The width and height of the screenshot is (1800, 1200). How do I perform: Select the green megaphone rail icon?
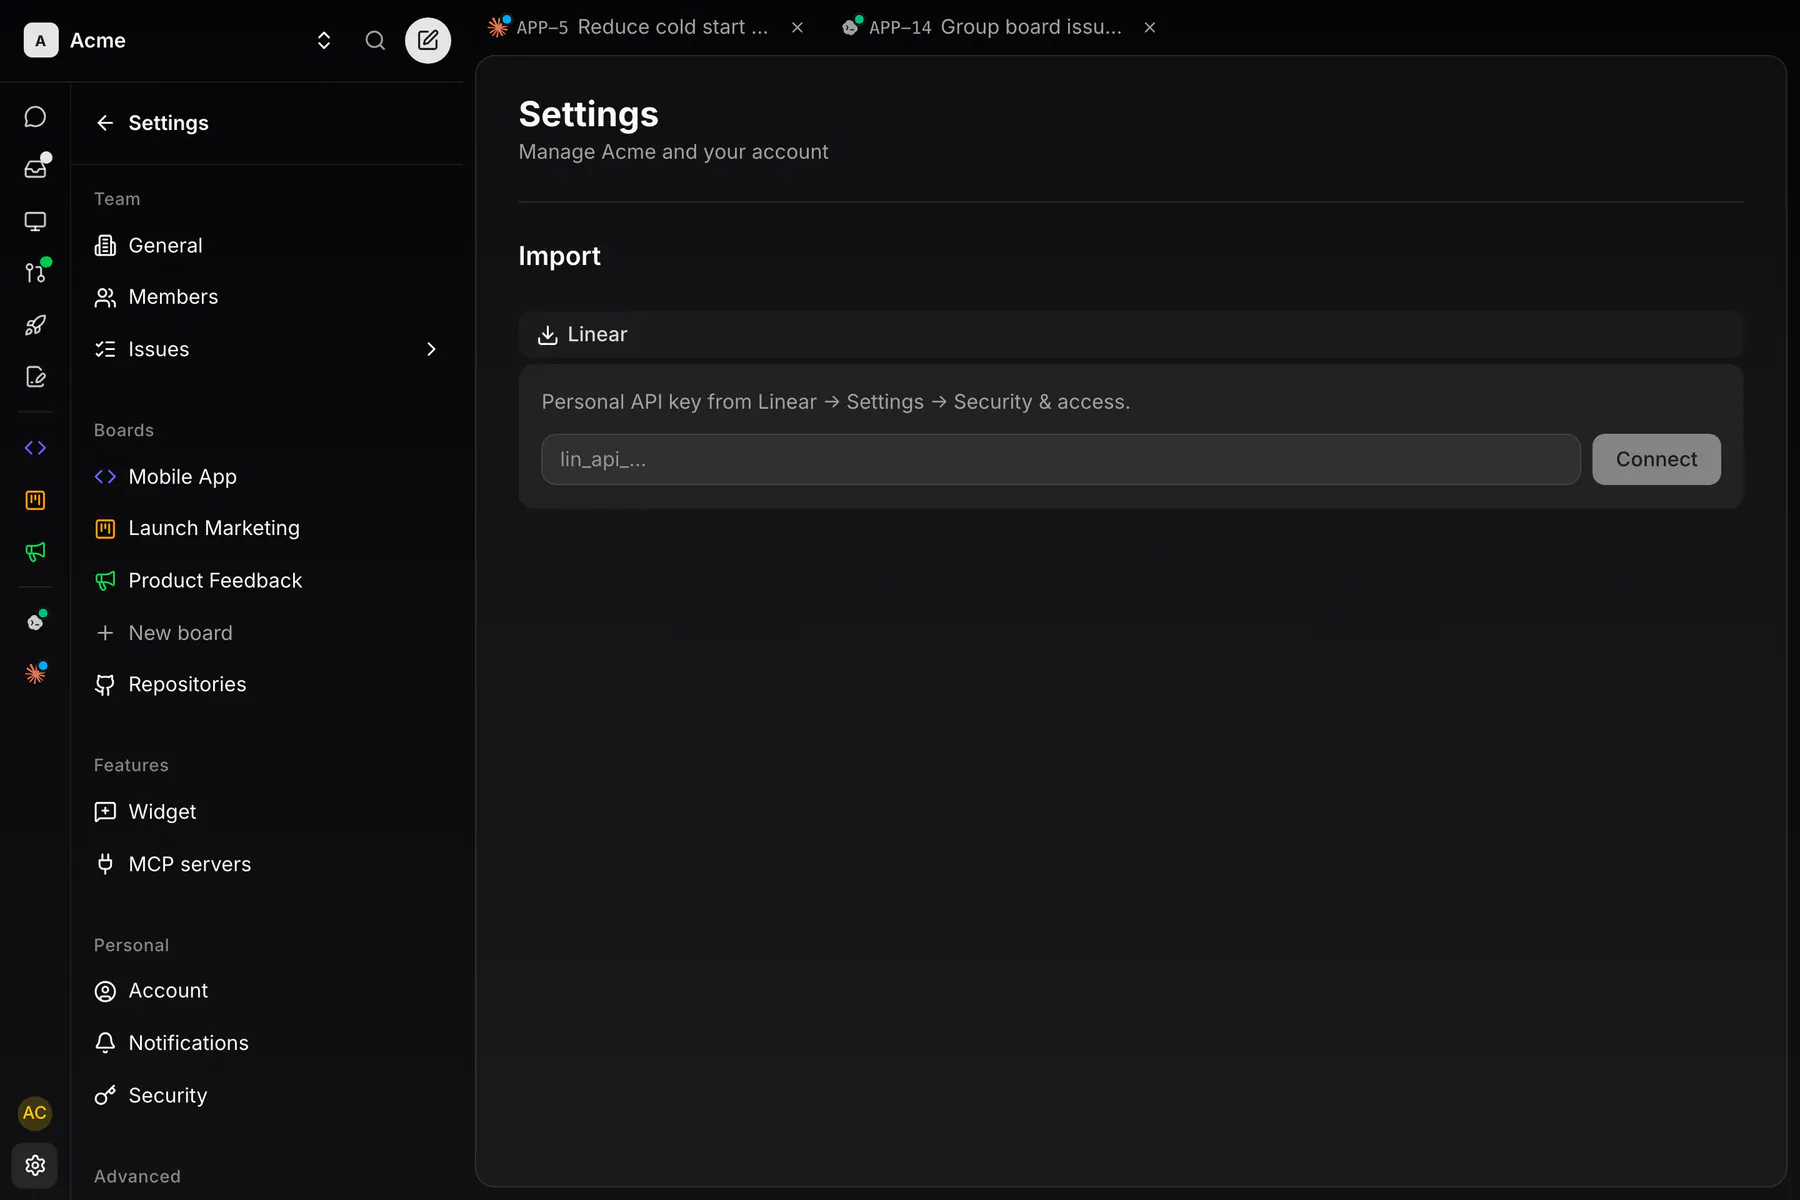pos(35,552)
